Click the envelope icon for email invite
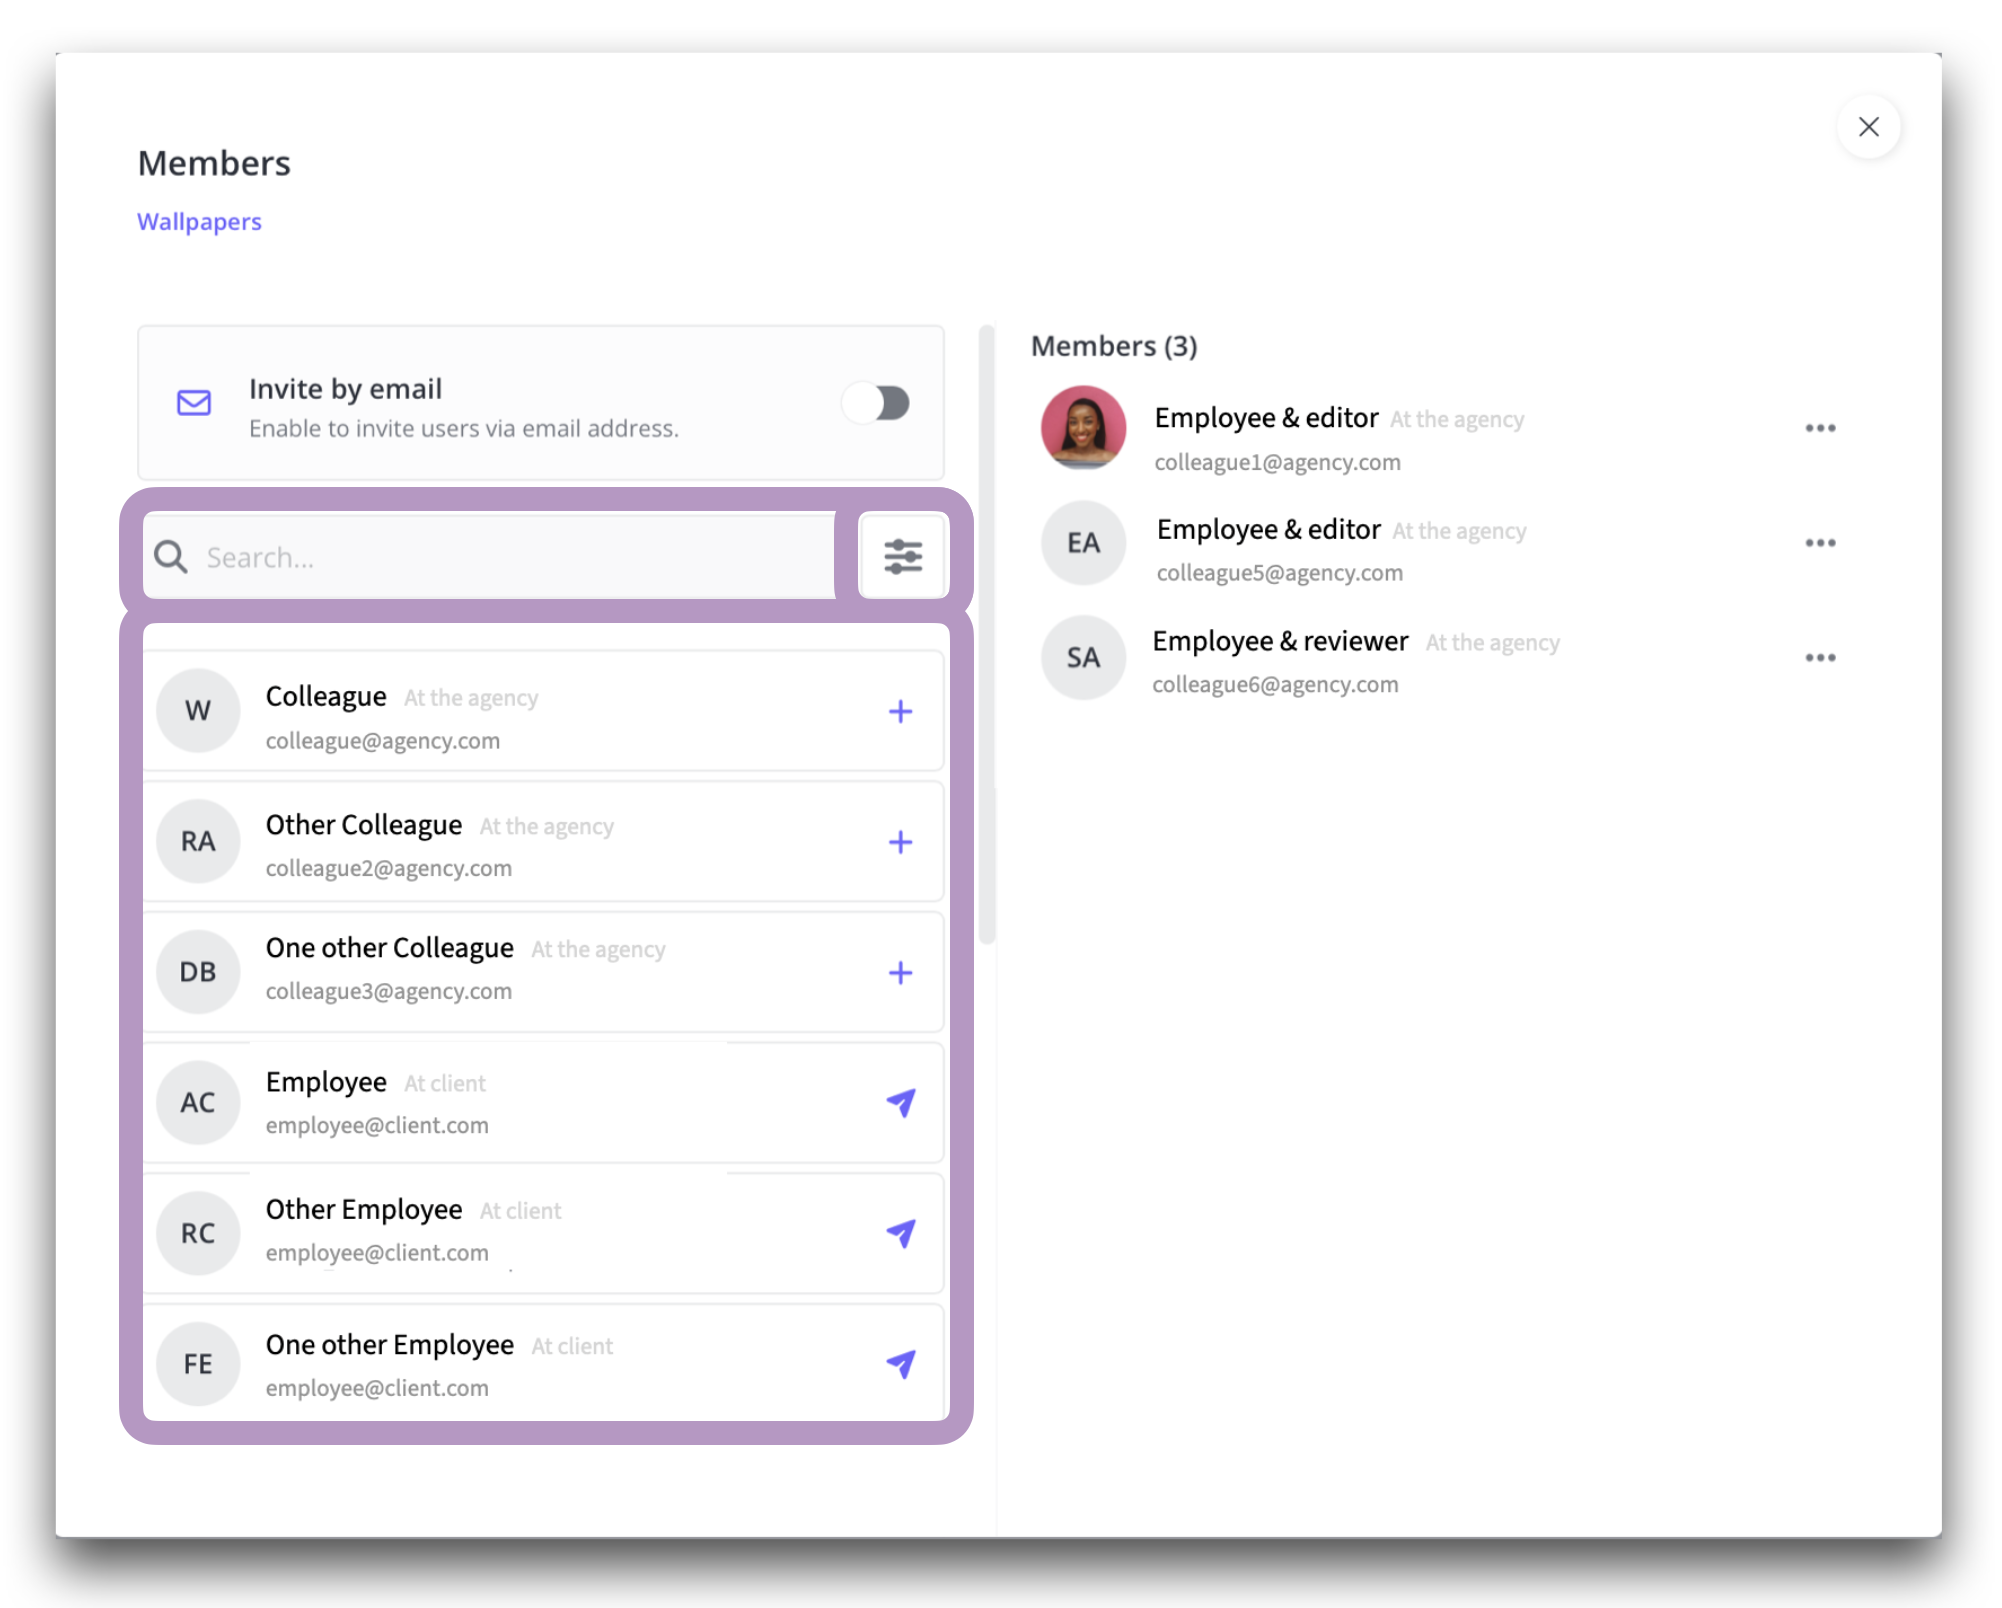Image resolution: width=2002 pixels, height=1608 pixels. pos(194,403)
